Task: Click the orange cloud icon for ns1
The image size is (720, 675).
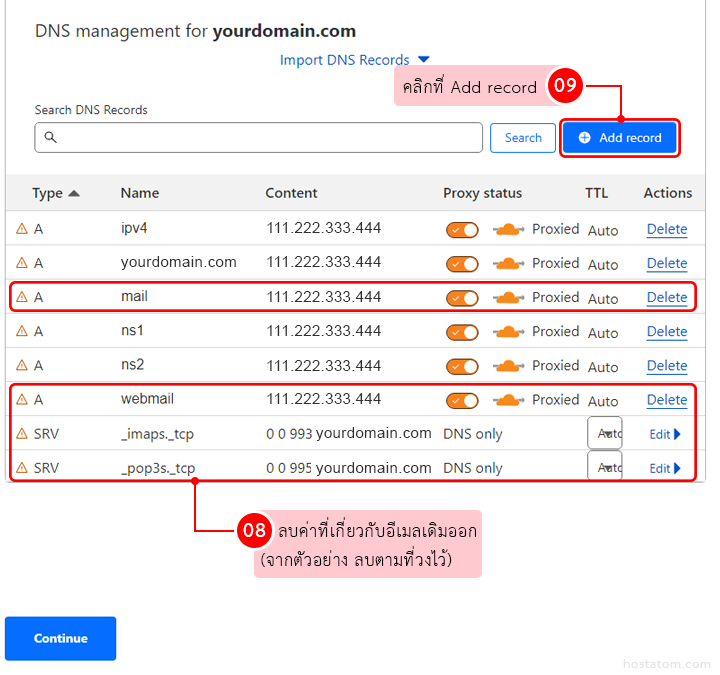Action: coord(509,332)
